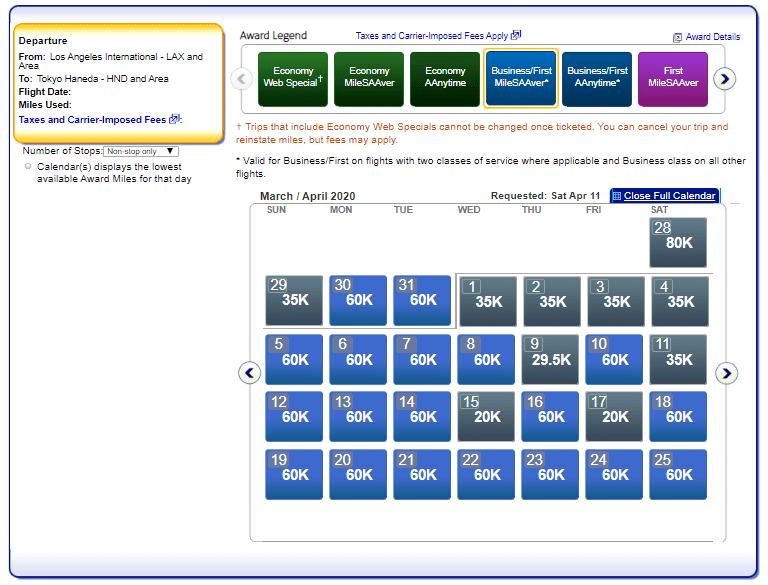
Task: Click the info icon next to sidebar Taxes fees
Action: click(174, 119)
